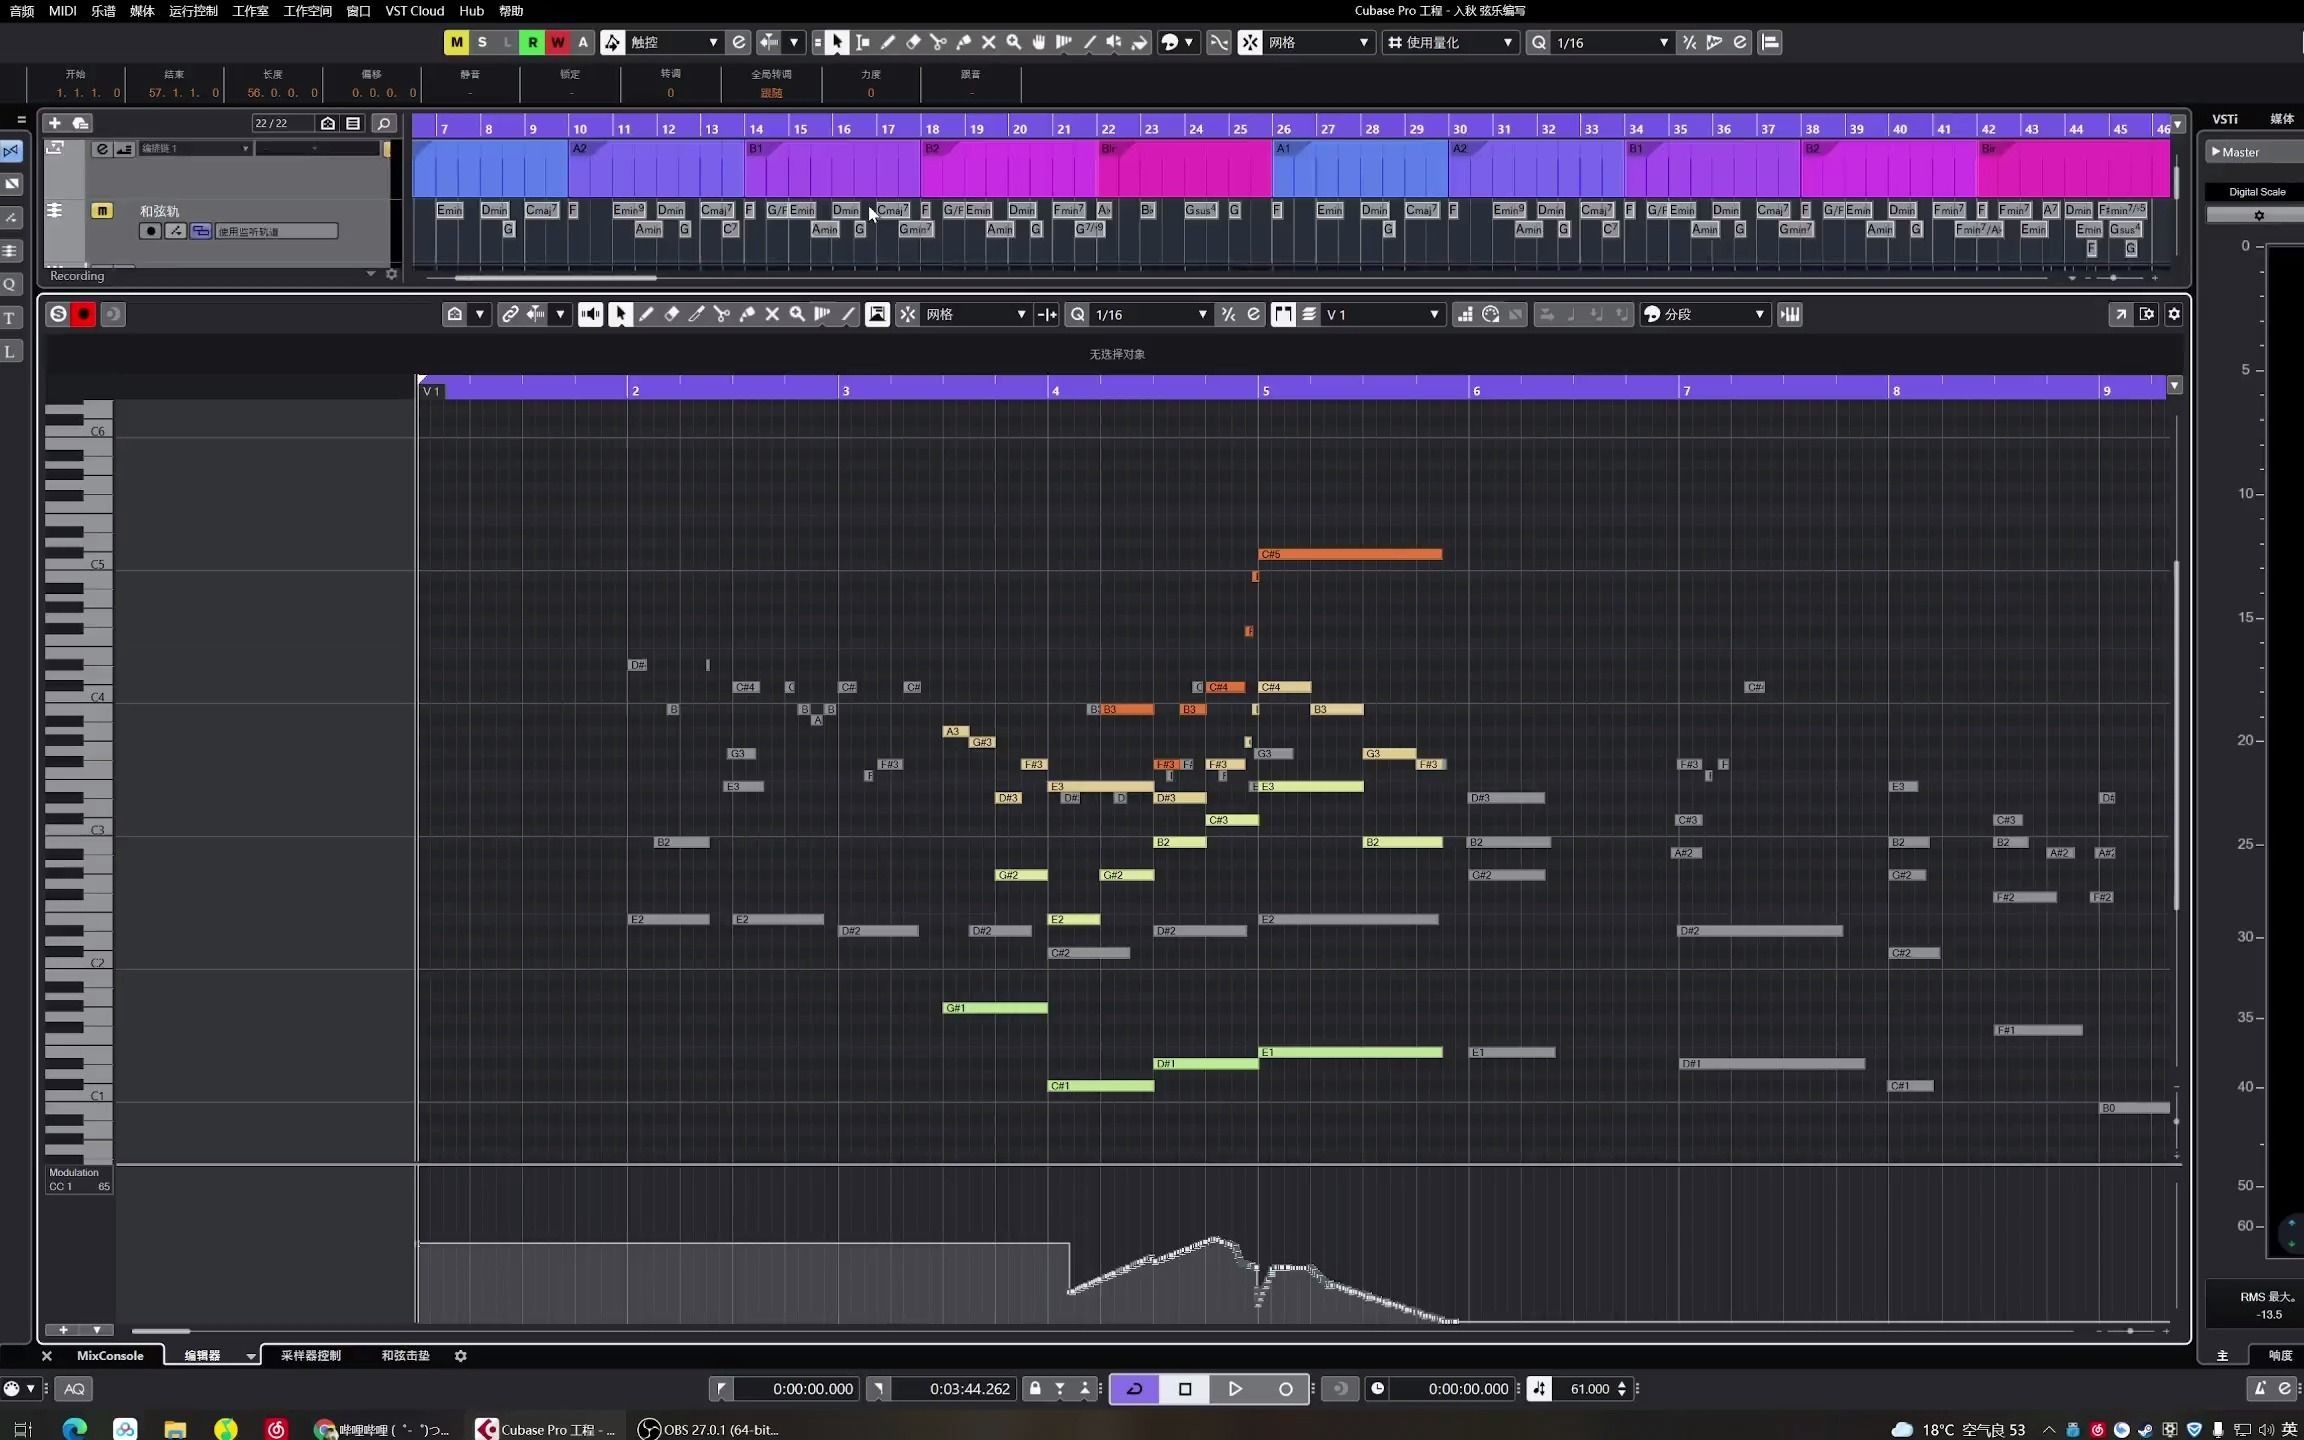Viewport: 2304px width, 1440px height.
Task: Toggle acoustic feedback speaker in key editor
Action: click(x=590, y=314)
